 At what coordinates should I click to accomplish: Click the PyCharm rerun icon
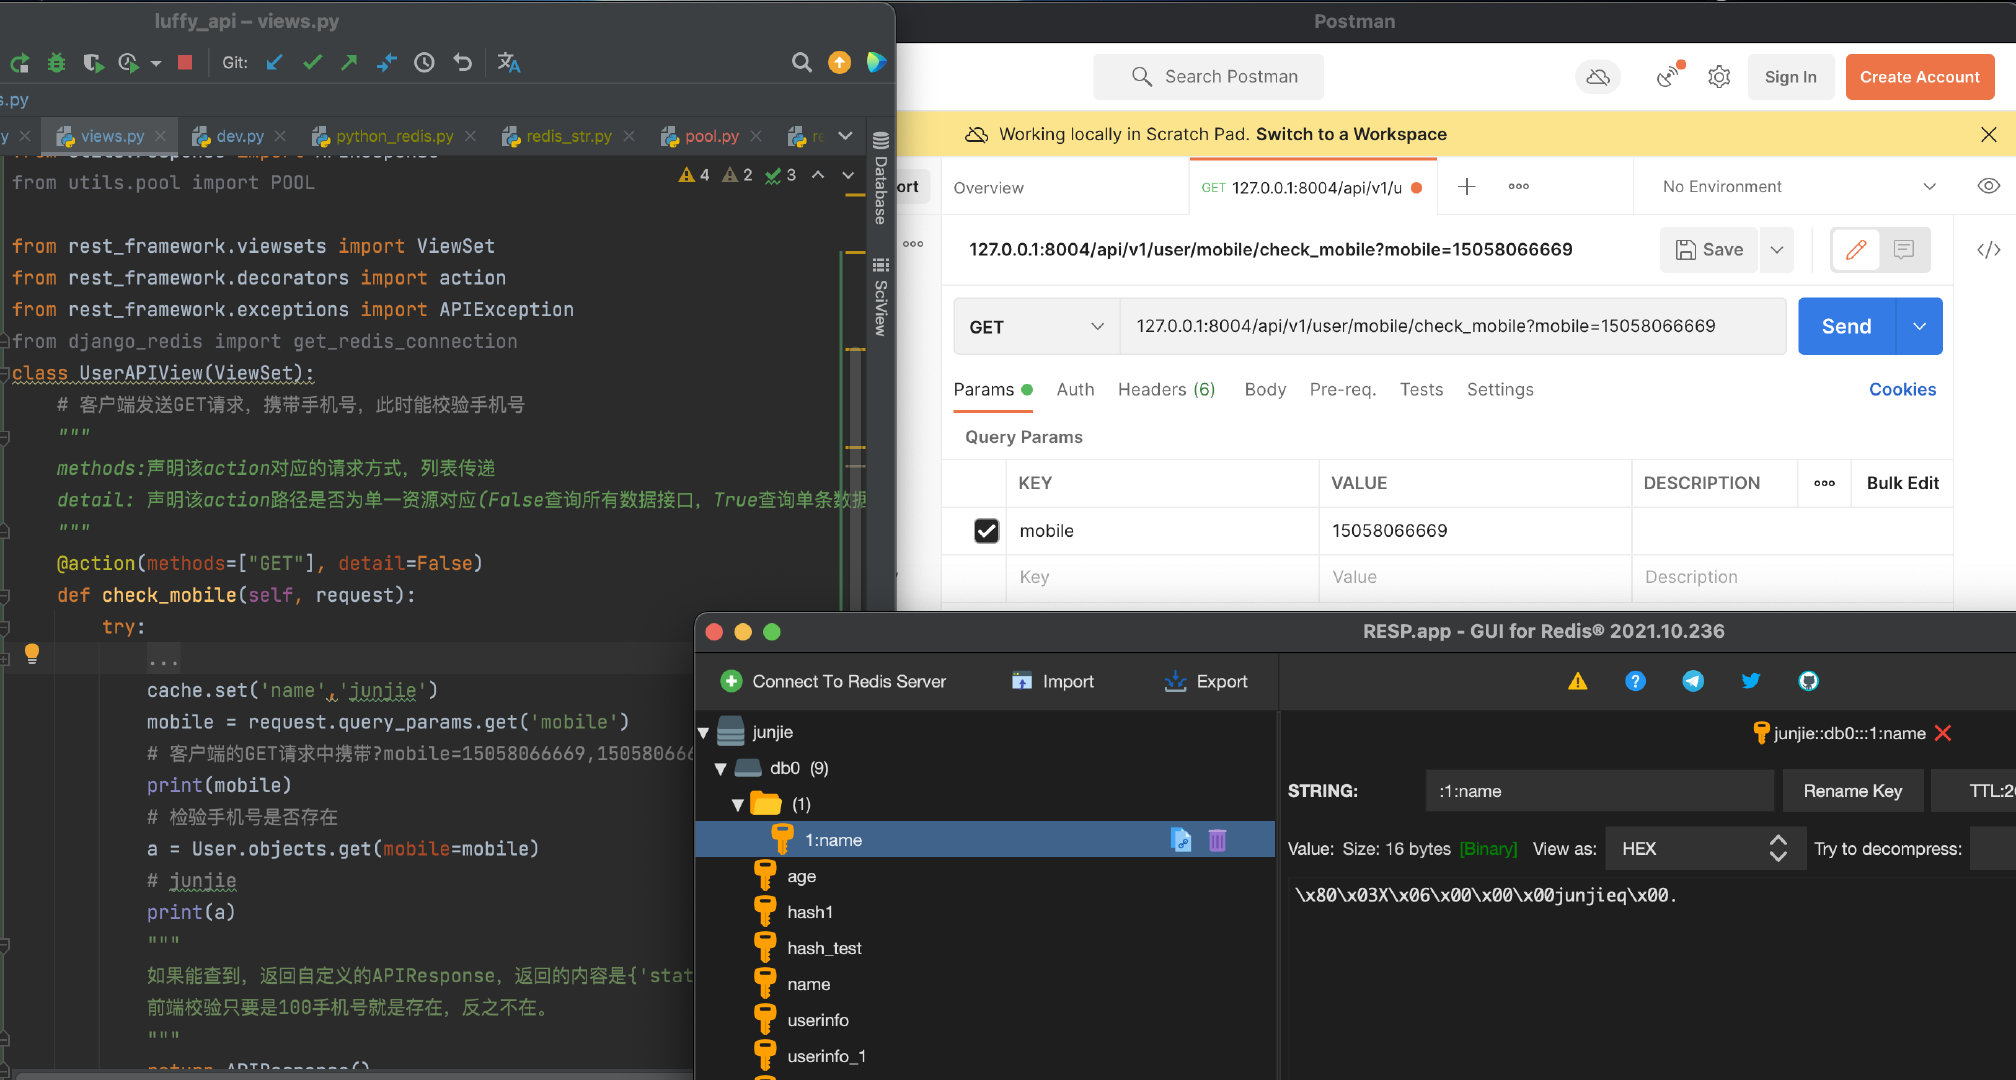click(x=19, y=63)
